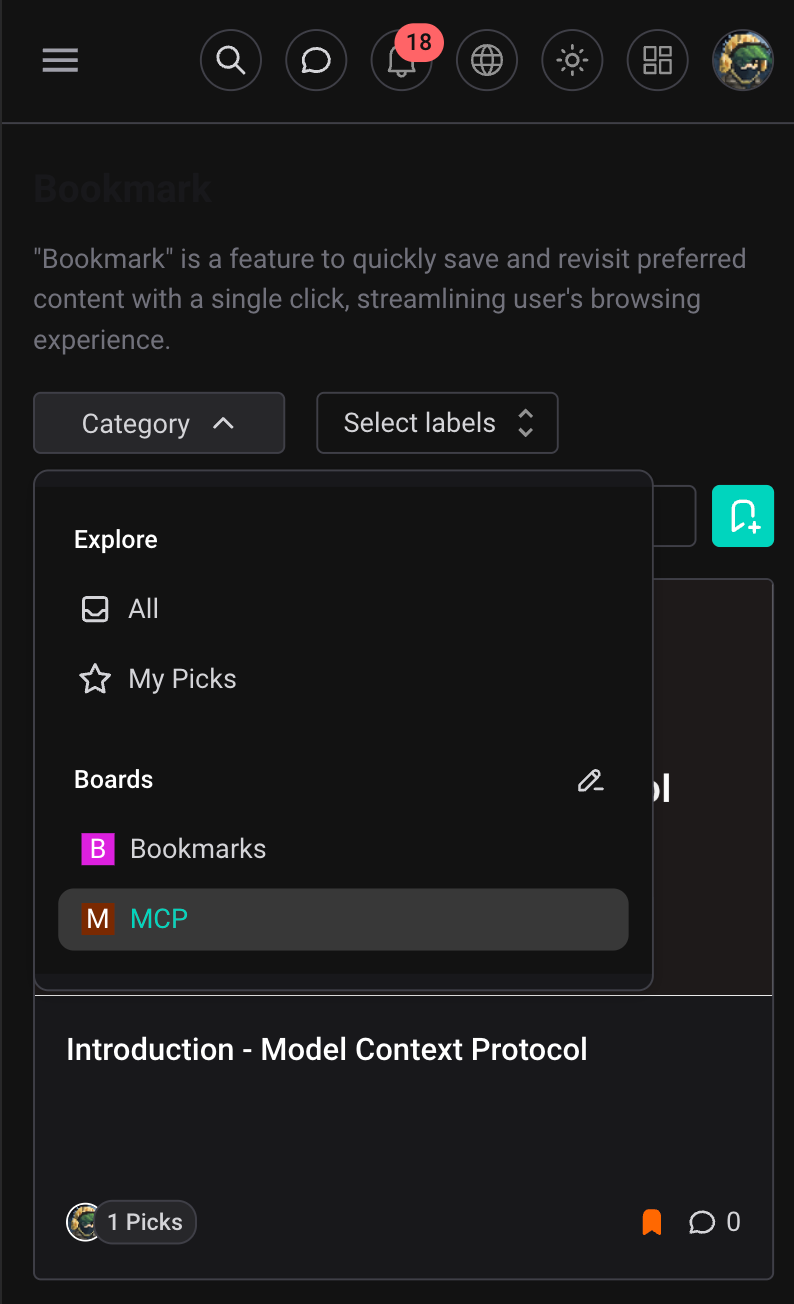This screenshot has height=1304, width=794.
Task: Open notifications bell with 18 badge
Action: [x=402, y=61]
